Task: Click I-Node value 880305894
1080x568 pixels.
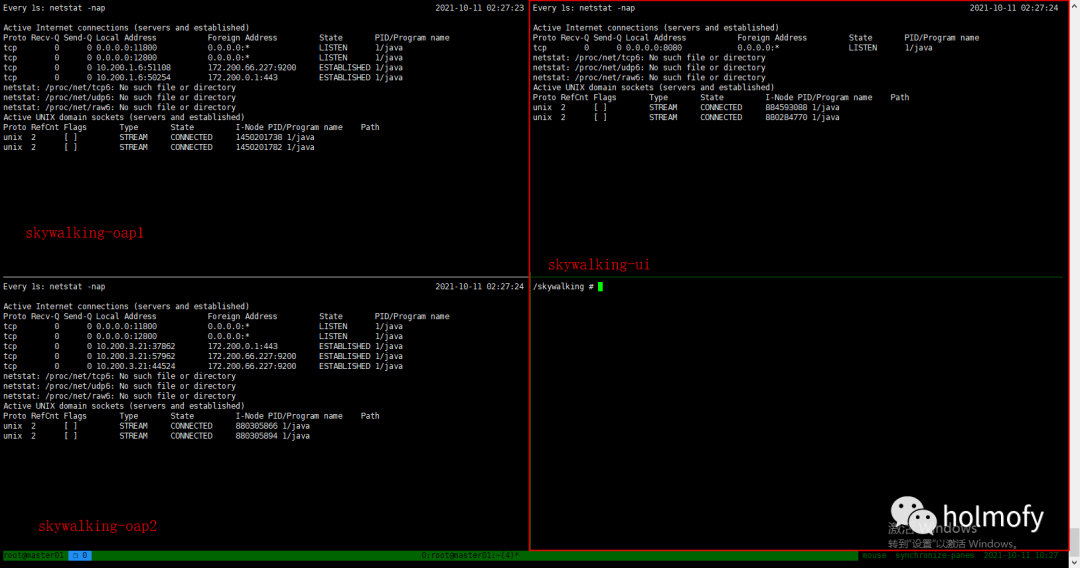Action: (x=256, y=436)
